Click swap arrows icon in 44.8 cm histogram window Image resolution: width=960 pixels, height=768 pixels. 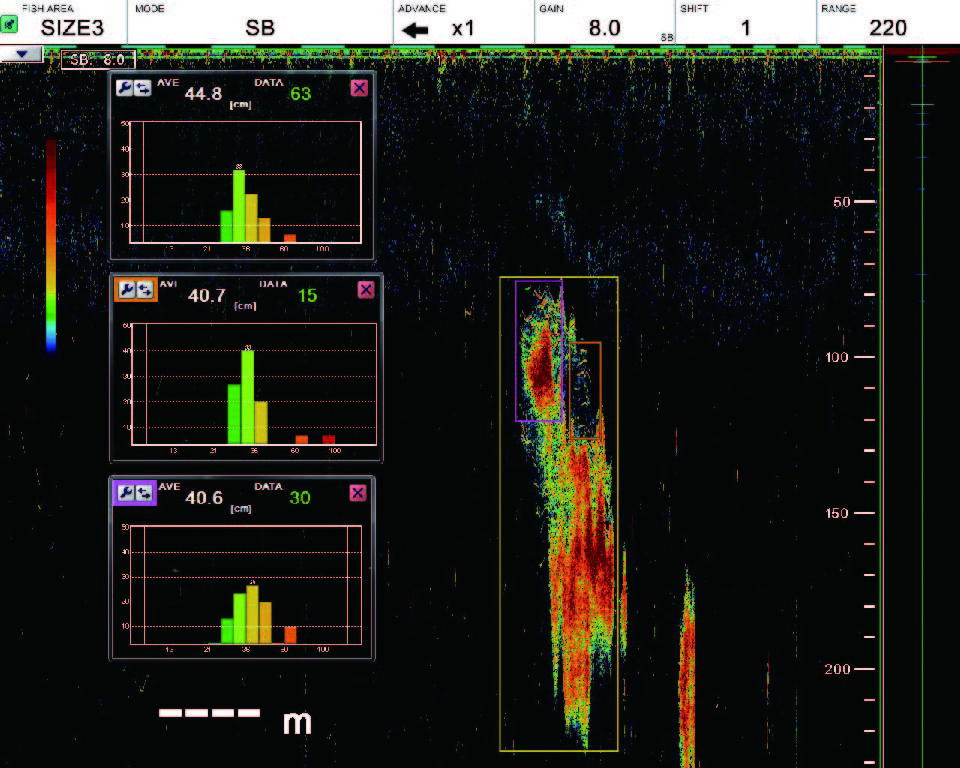tap(143, 88)
